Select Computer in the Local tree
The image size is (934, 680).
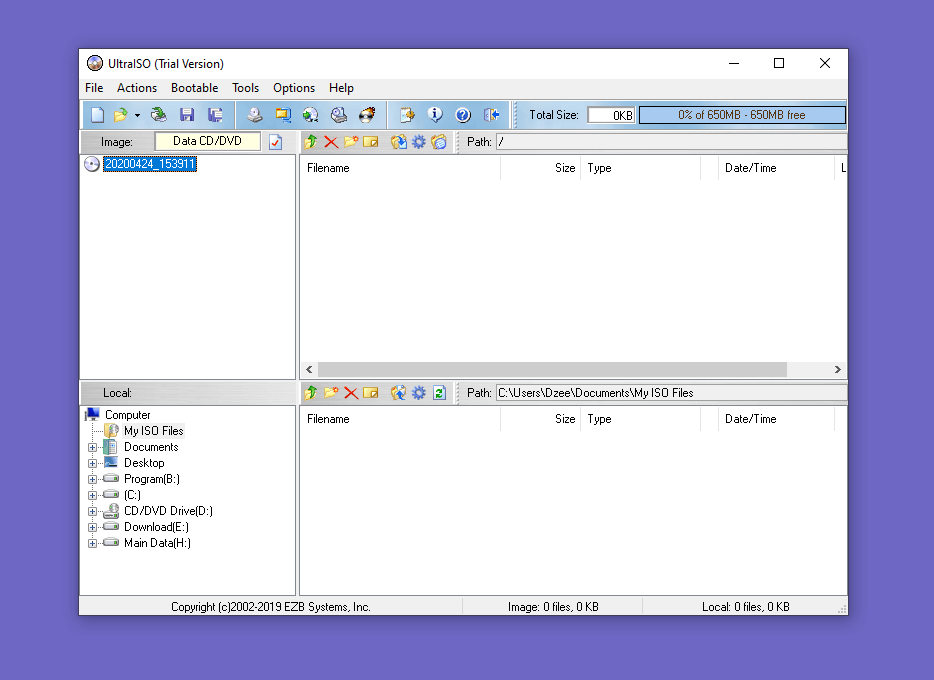tap(127, 414)
